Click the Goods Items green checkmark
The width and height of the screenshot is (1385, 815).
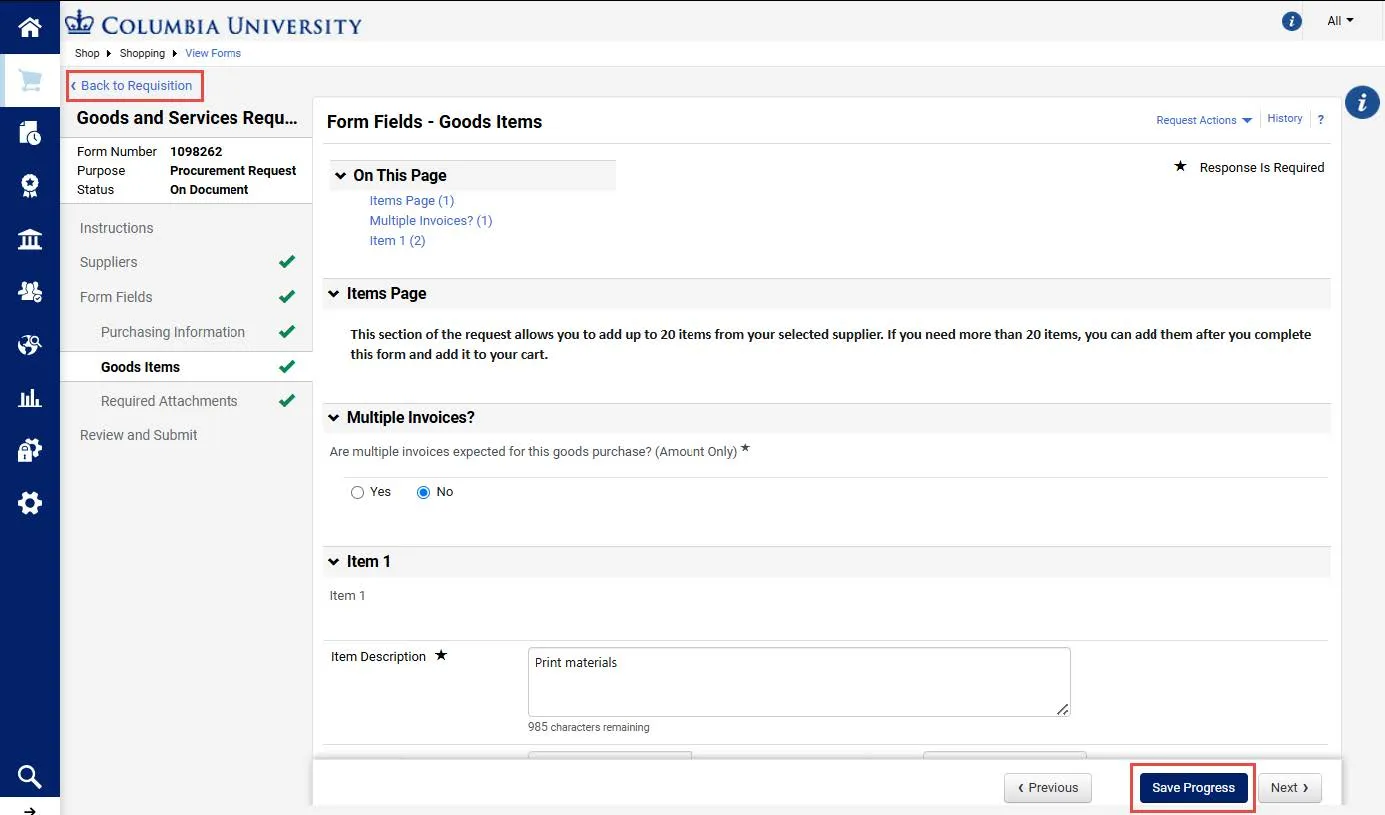click(x=287, y=367)
